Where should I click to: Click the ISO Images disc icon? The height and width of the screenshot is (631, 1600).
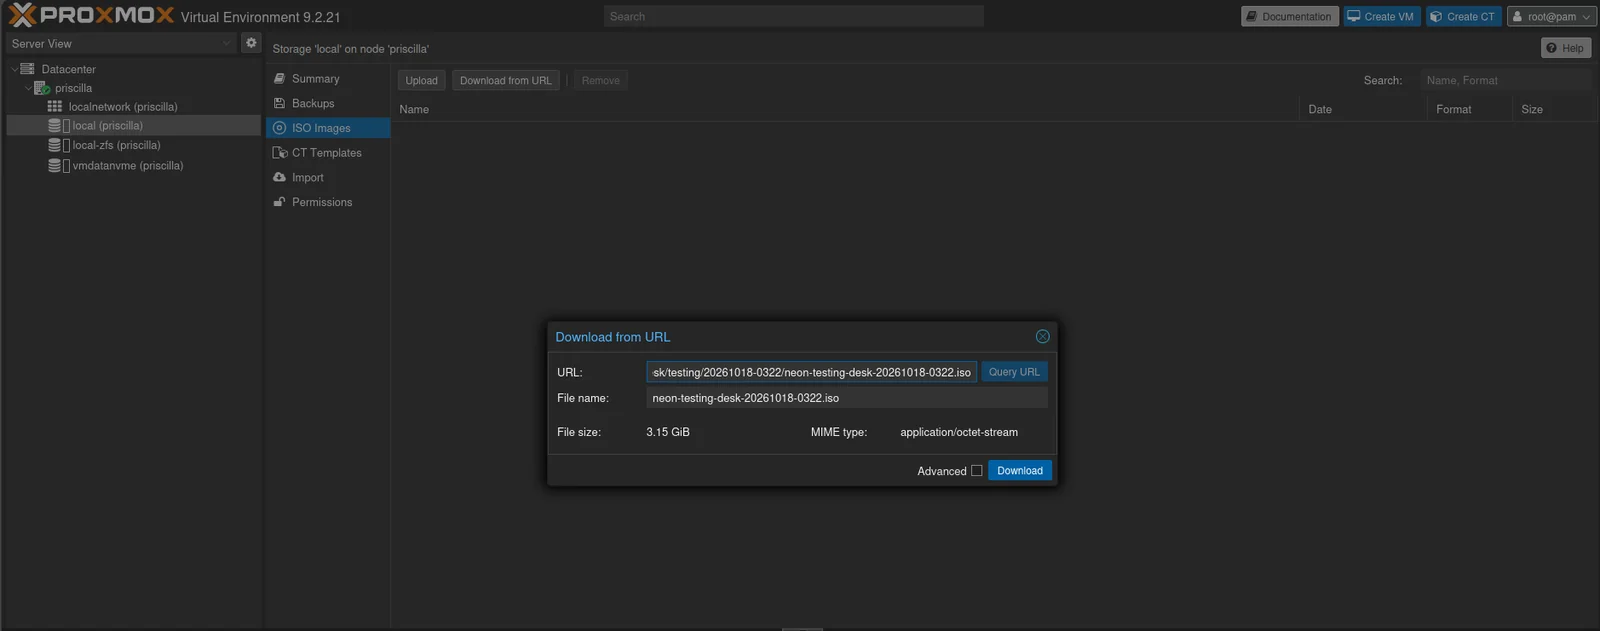(280, 128)
